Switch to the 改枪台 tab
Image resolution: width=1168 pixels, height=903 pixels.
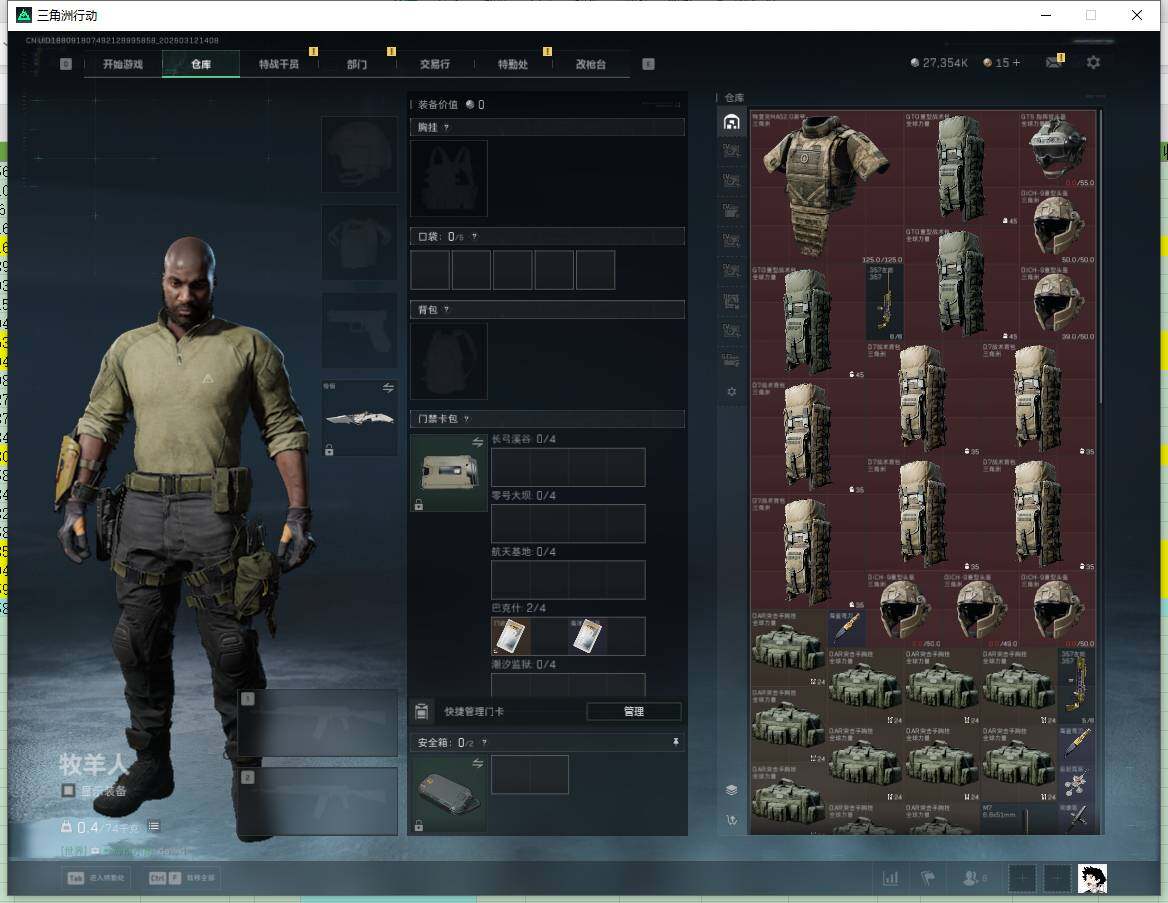tap(591, 64)
